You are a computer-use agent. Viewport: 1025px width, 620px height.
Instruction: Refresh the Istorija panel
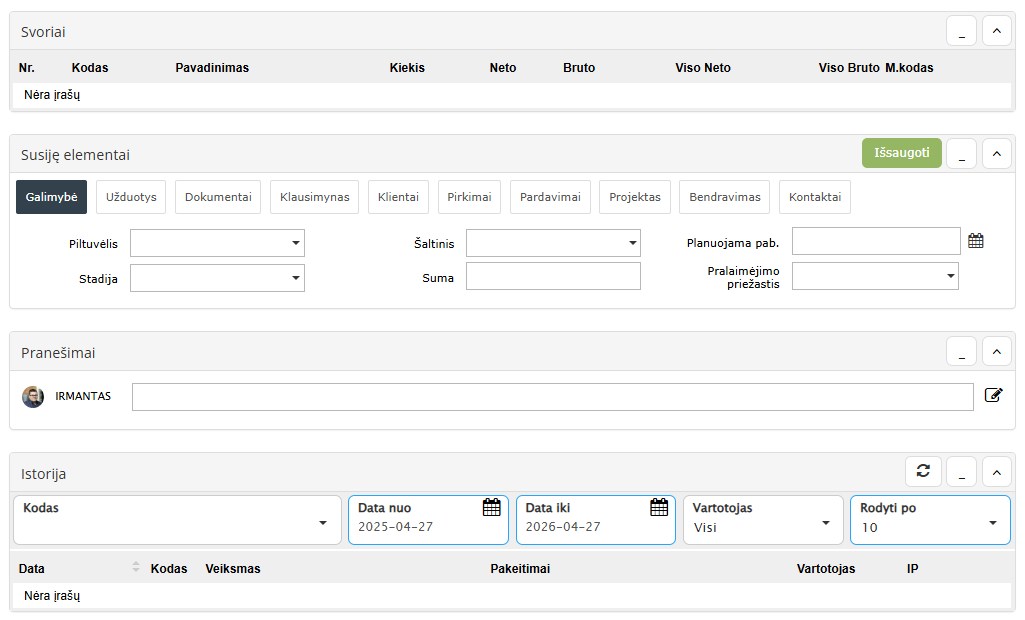923,471
